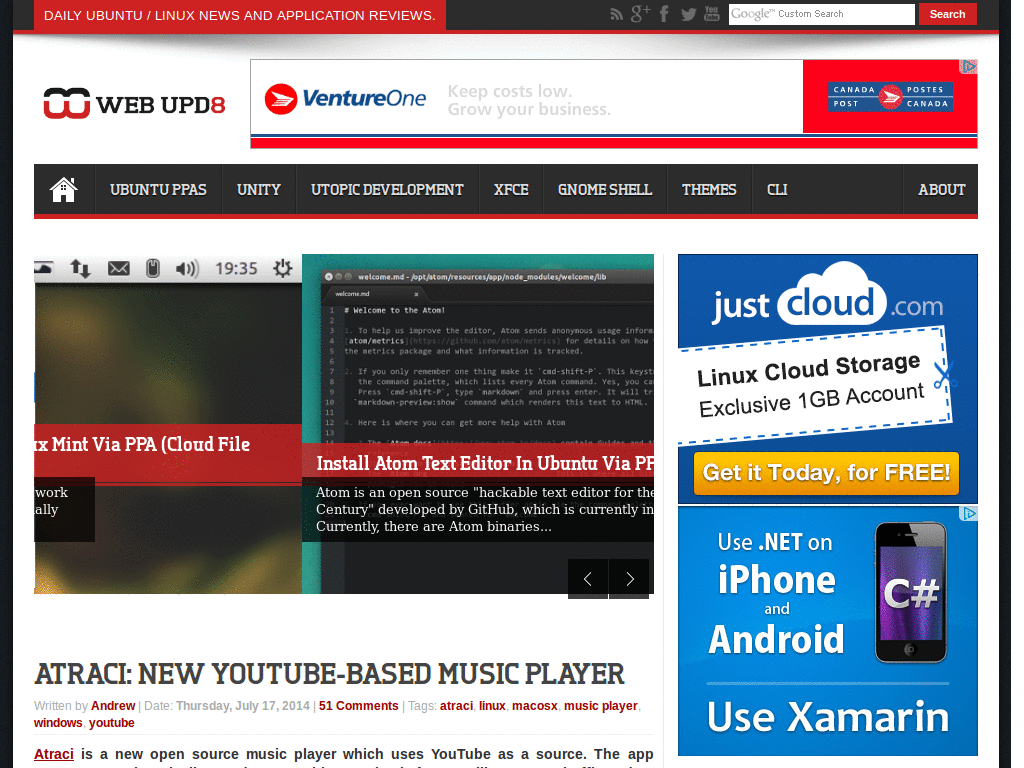Open the Install Atom Text Editor slide title
The width and height of the screenshot is (1024, 768).
click(485, 463)
